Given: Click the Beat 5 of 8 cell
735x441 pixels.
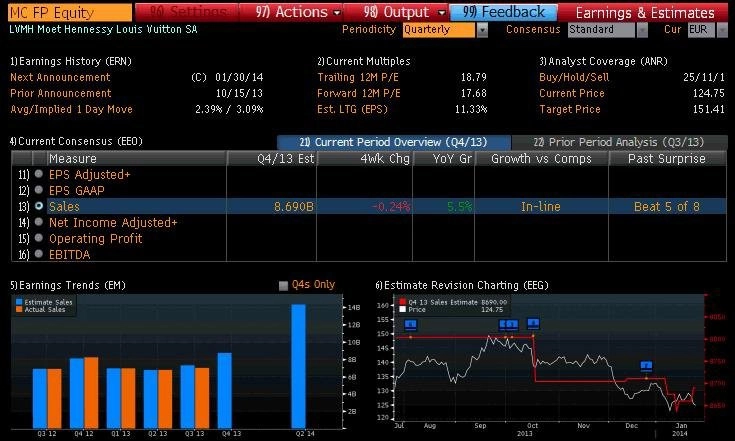Looking at the screenshot, I should point(667,207).
